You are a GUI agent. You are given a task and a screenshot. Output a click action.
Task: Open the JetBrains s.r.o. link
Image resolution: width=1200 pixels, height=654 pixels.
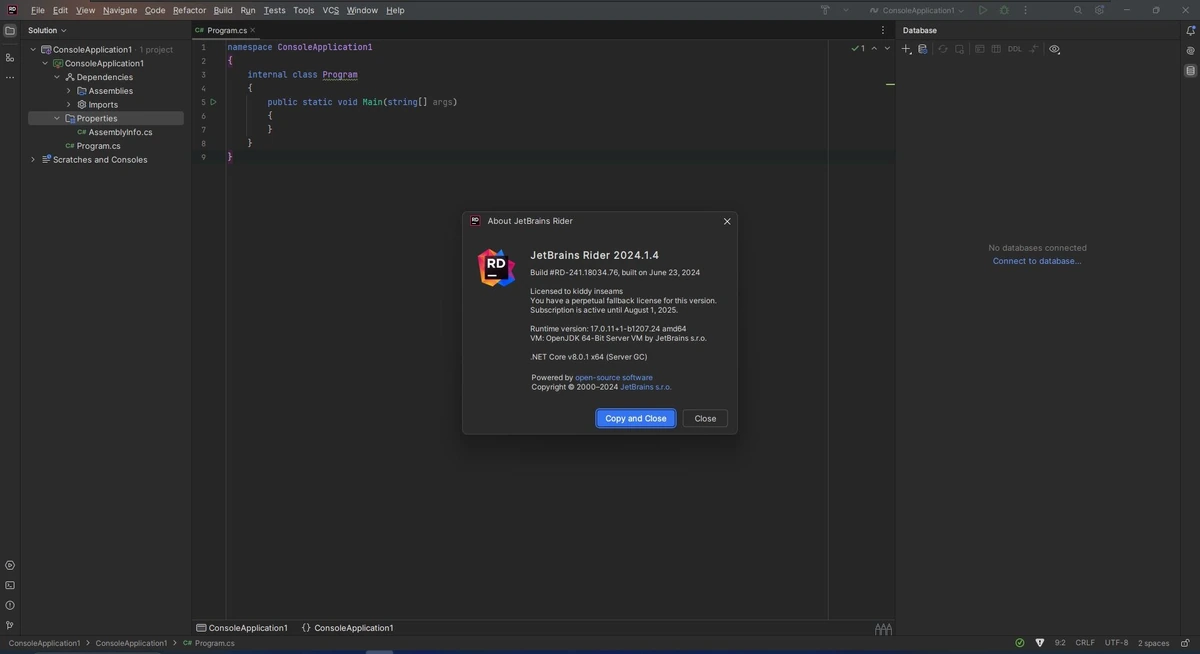646,387
